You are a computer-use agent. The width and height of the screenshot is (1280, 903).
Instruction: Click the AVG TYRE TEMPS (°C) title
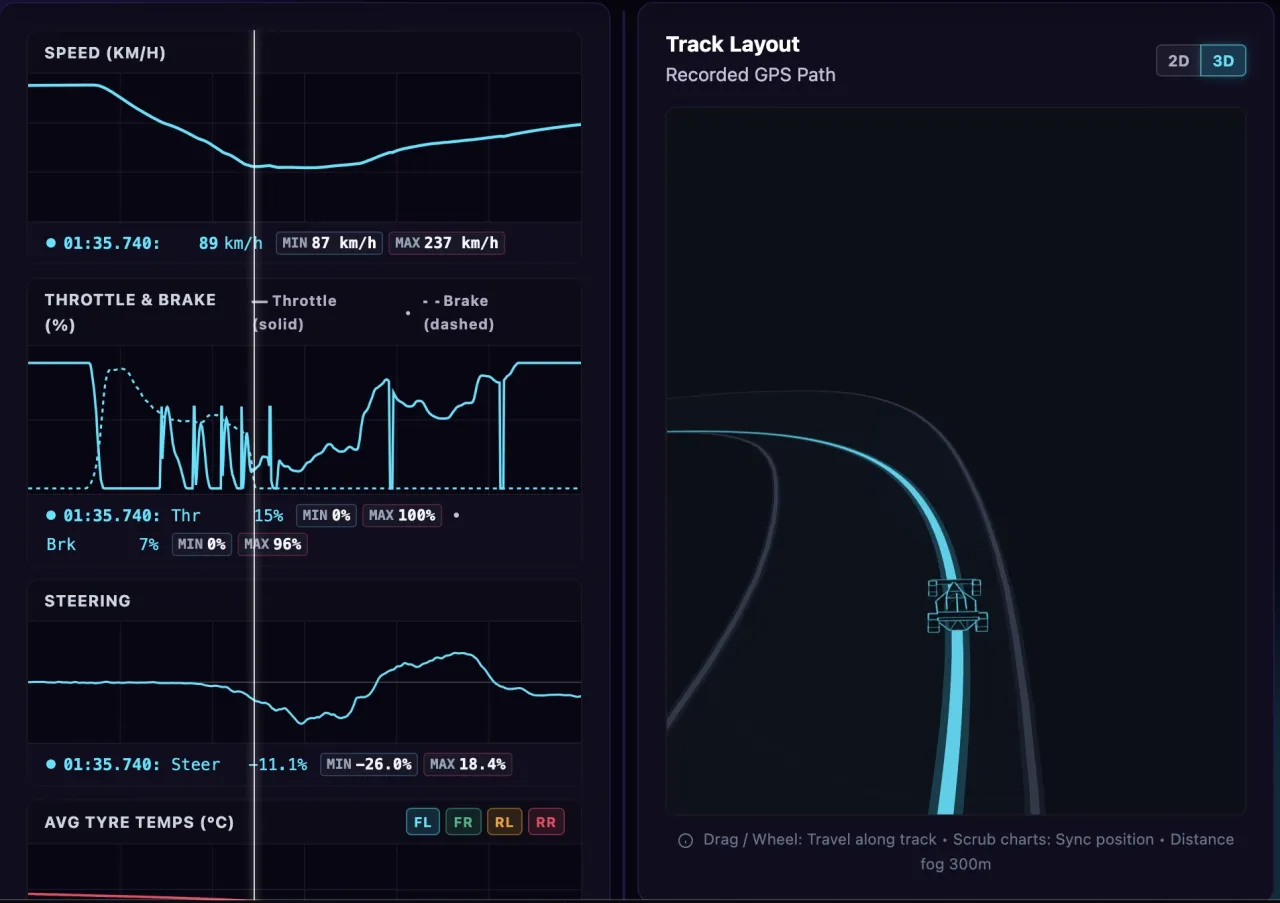click(139, 822)
